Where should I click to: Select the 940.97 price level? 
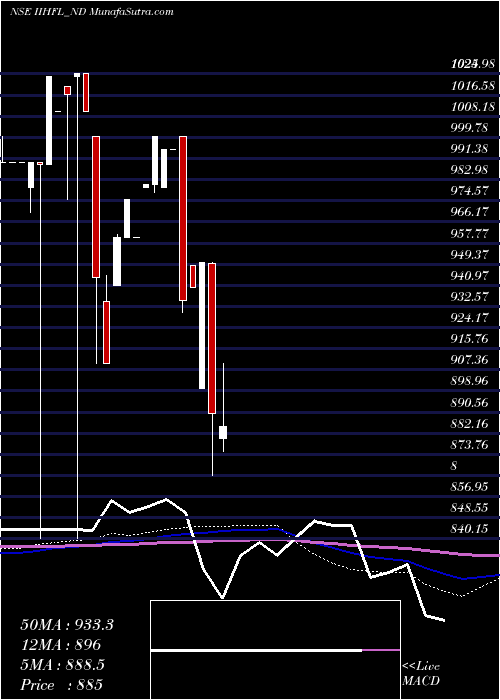469,276
